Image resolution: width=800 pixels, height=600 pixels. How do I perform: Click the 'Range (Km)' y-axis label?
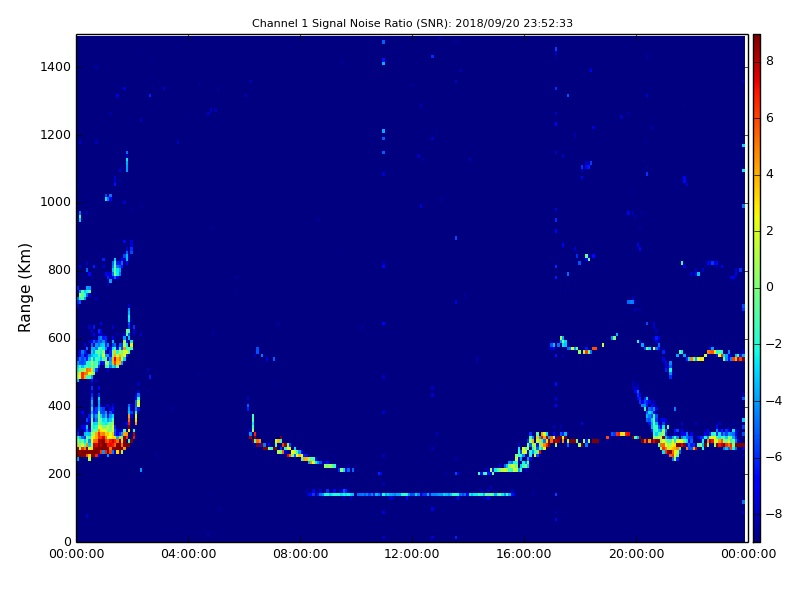[x=24, y=288]
